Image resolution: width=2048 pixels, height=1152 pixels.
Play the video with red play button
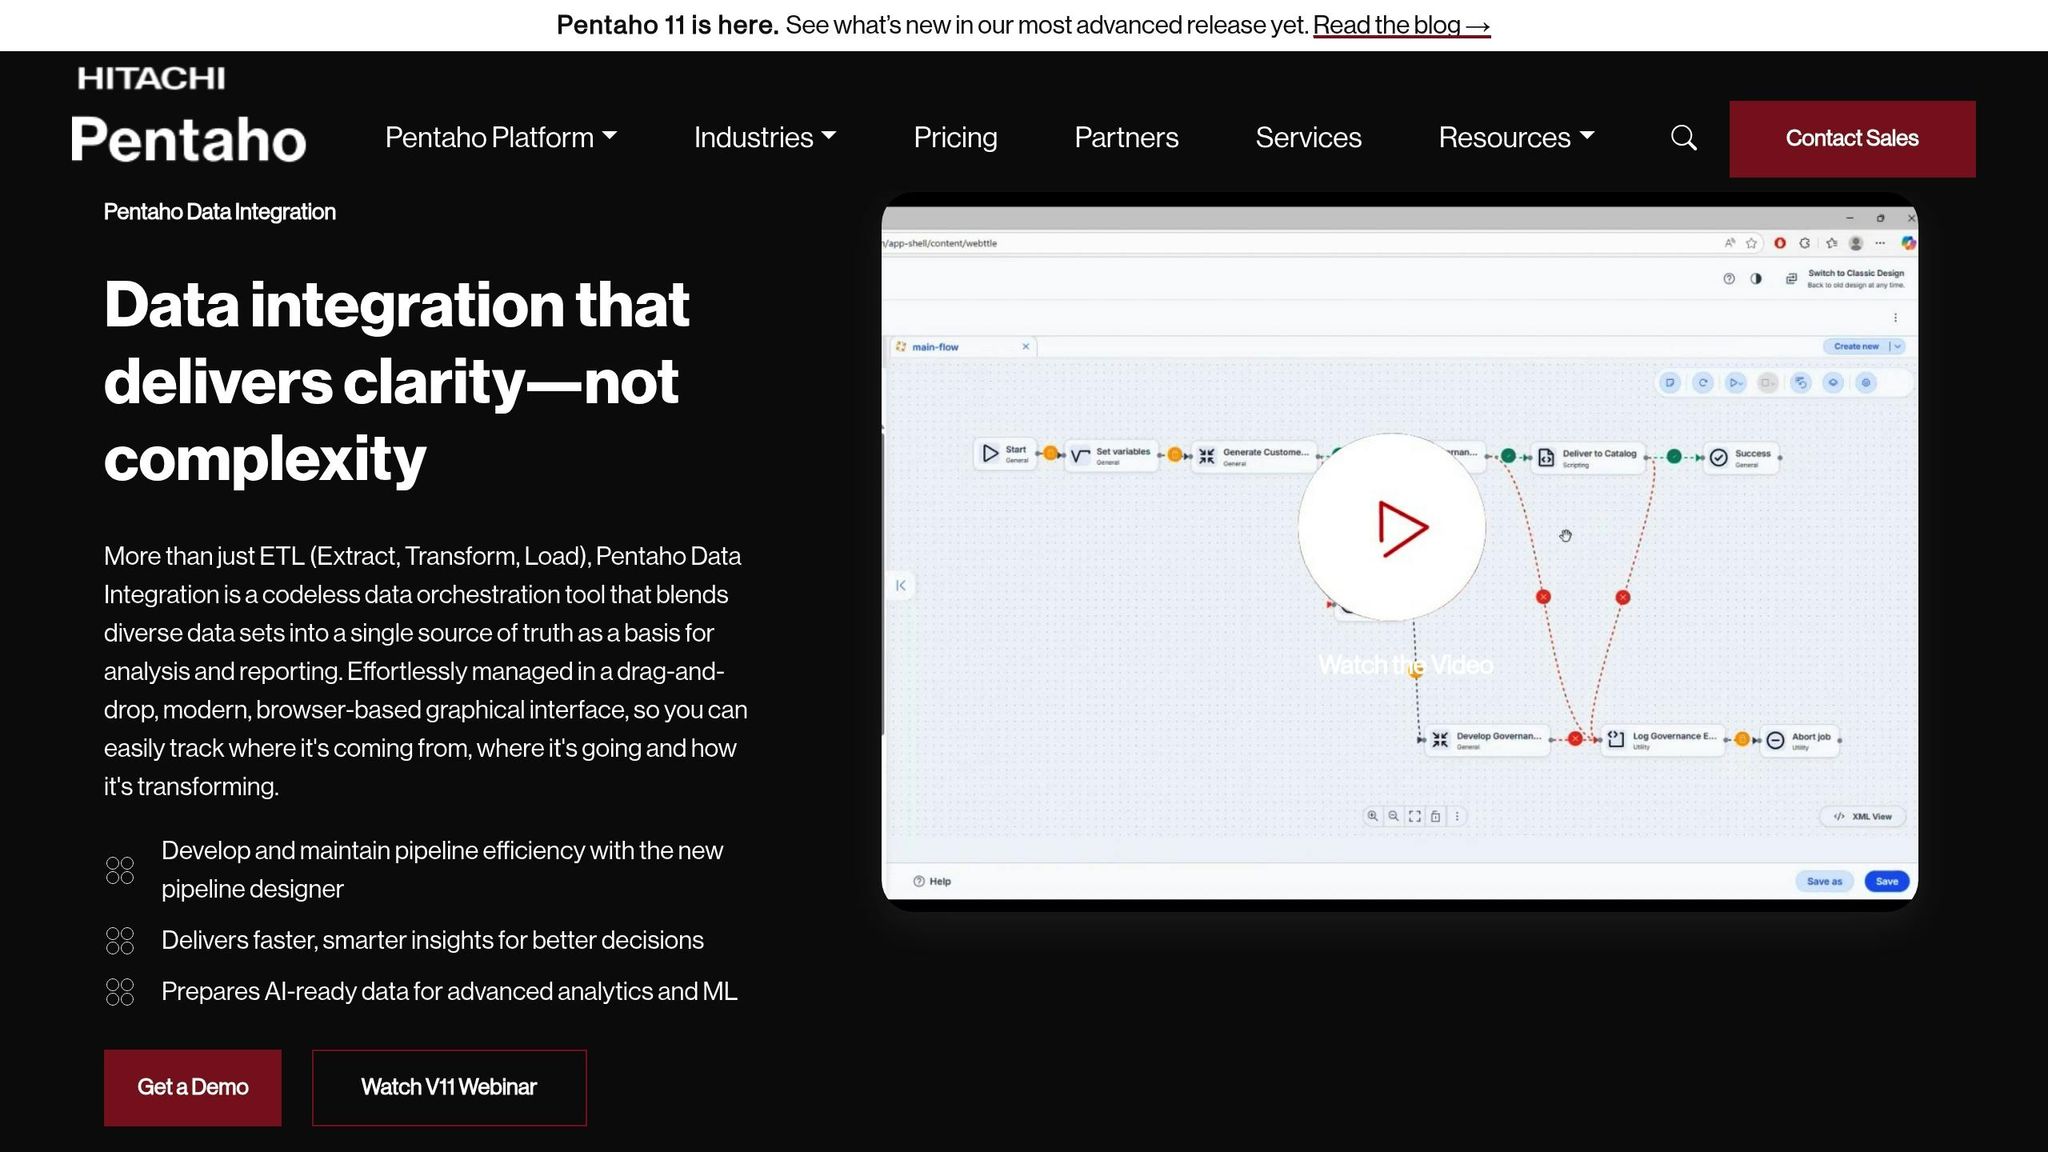point(1392,528)
